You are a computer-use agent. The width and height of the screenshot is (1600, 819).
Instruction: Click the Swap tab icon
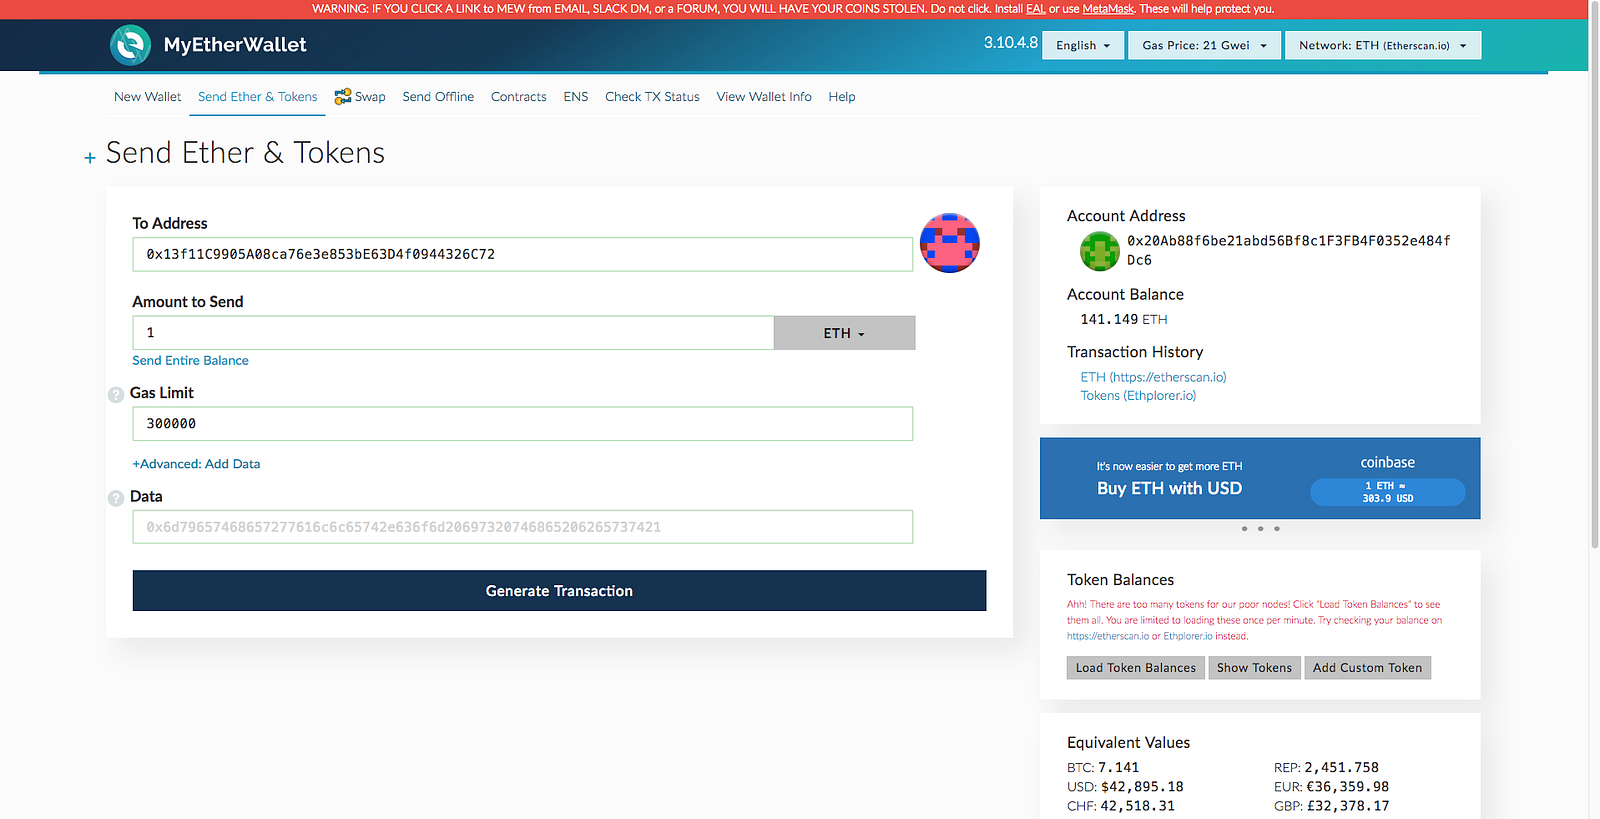point(343,96)
